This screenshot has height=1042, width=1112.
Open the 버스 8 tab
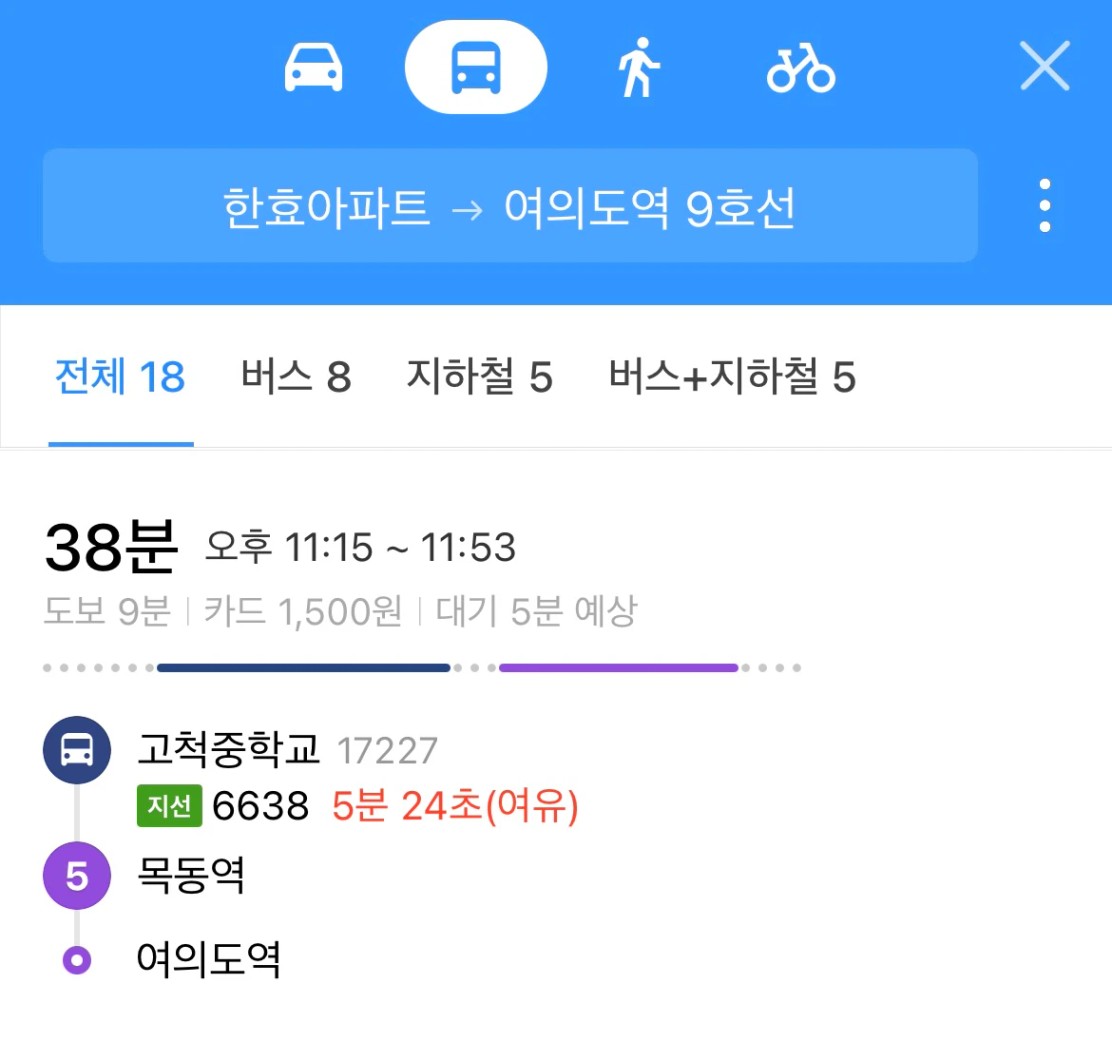[296, 376]
